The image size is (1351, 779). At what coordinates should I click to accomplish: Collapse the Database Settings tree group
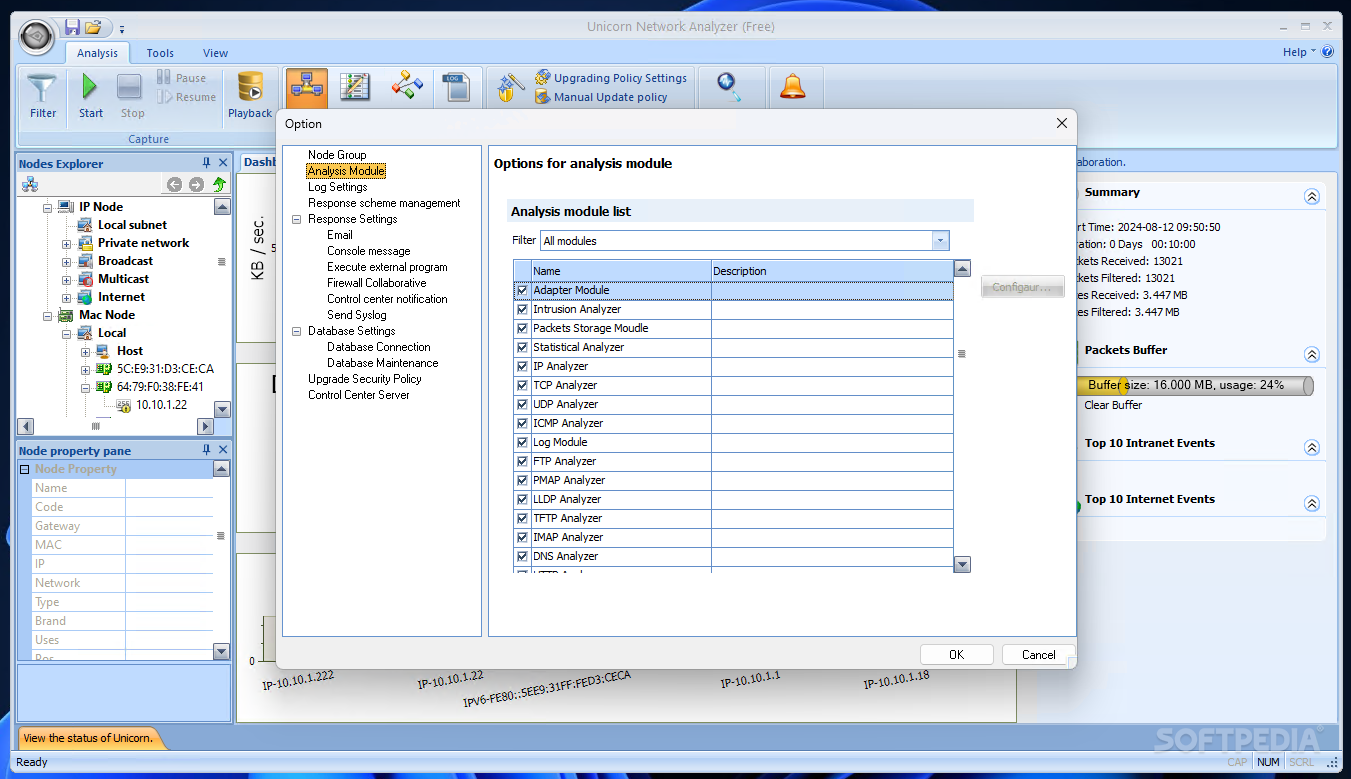(x=297, y=331)
